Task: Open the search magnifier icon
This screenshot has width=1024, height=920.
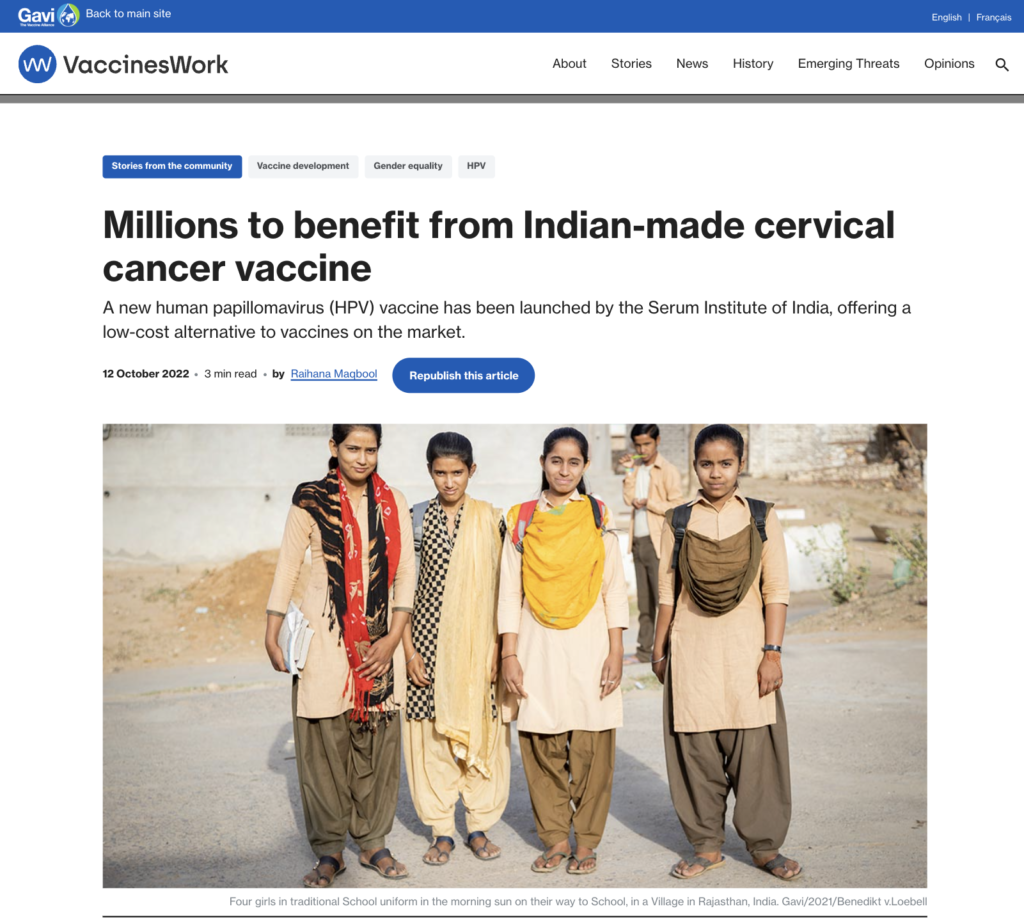Action: tap(1002, 64)
